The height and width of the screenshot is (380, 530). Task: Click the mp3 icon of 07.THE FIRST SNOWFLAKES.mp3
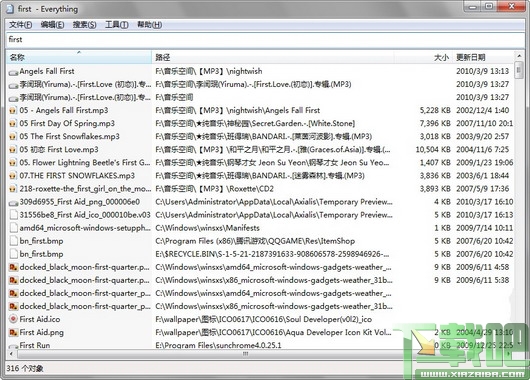[13, 176]
